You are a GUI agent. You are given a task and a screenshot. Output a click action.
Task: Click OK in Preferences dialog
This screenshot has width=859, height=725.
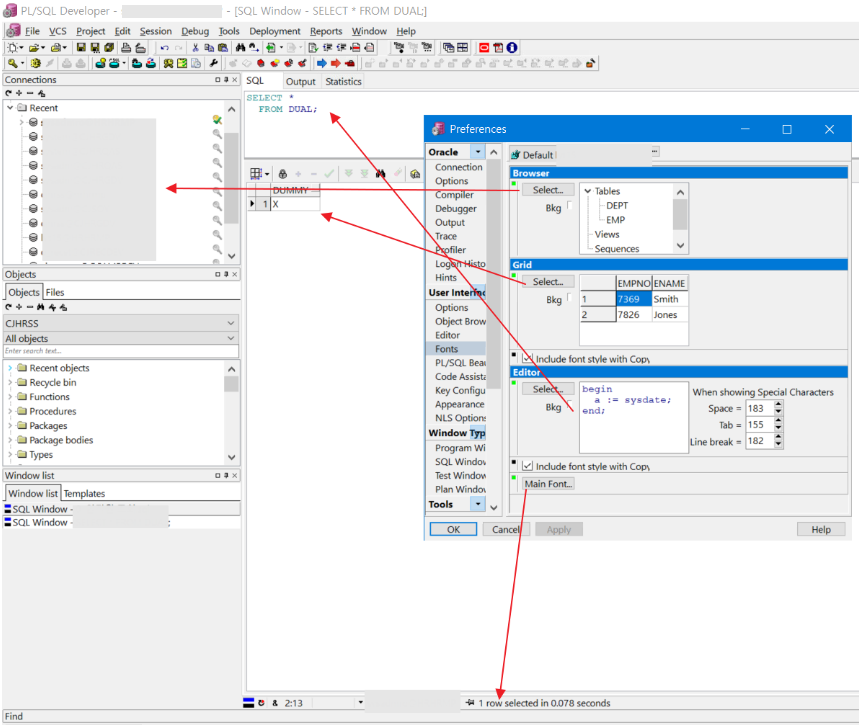(453, 529)
